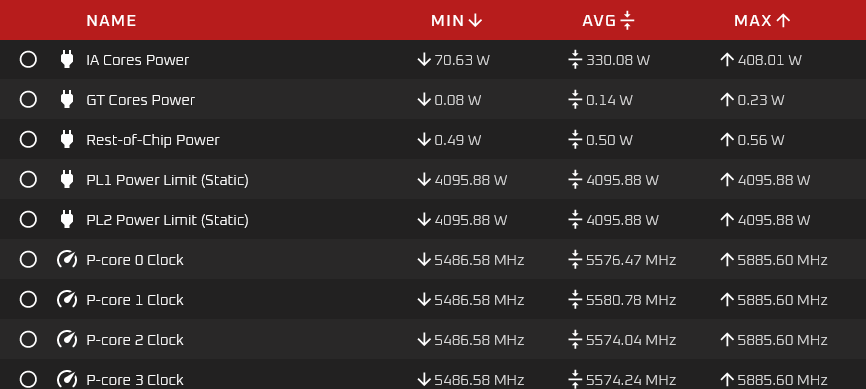866x389 pixels.
Task: Click the plug icon for PL2 Power Limit
Action: [67, 219]
